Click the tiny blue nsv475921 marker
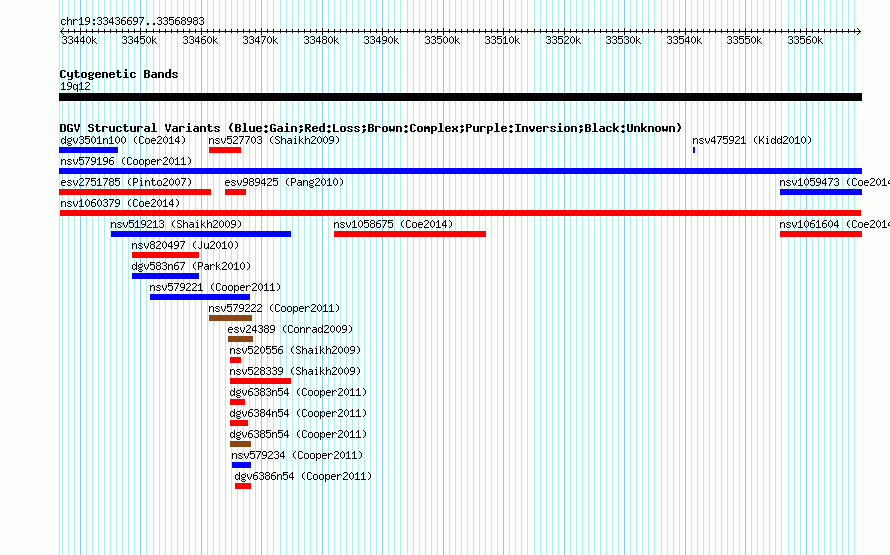Screen dimensions: 890x555 694,150
